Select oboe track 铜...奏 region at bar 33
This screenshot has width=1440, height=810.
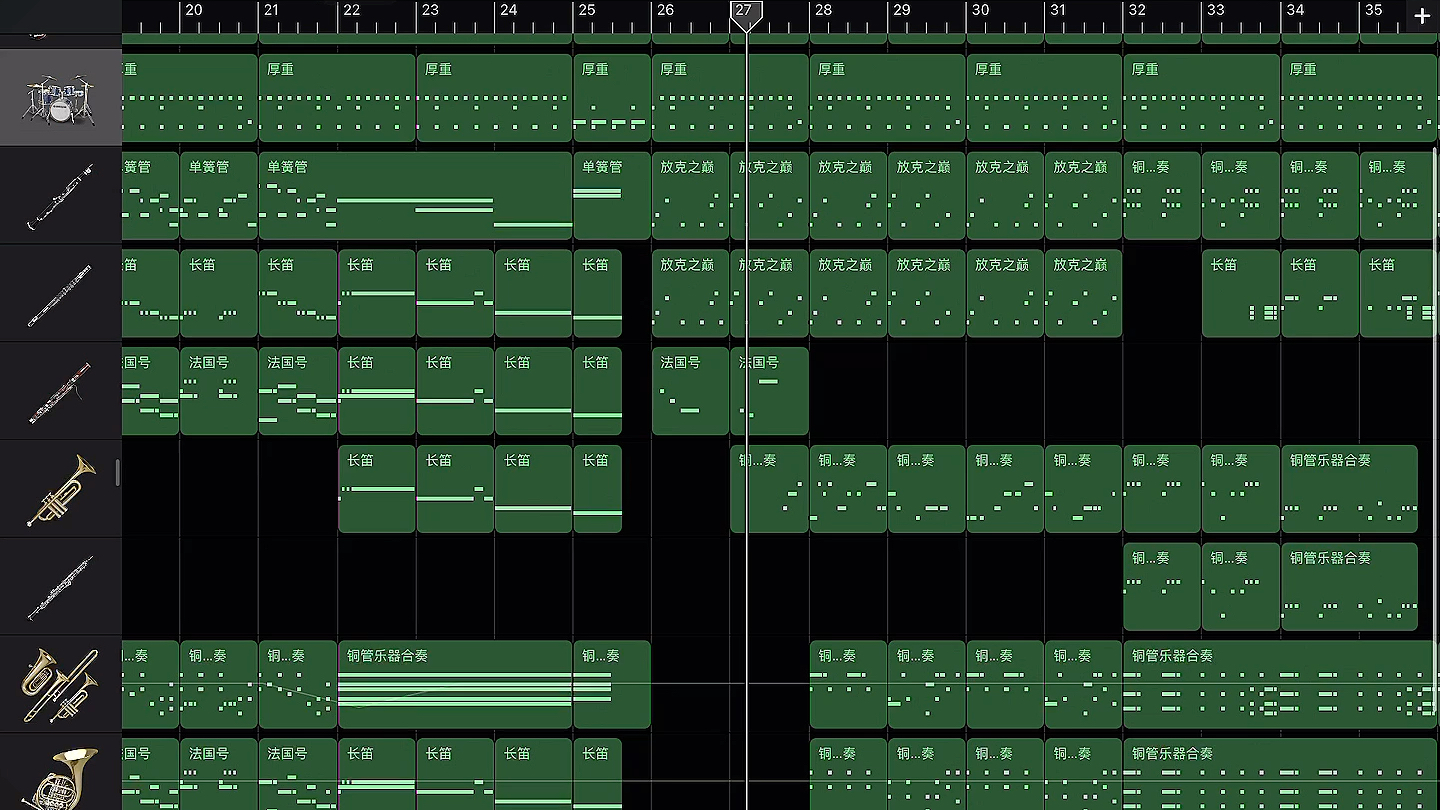pyautogui.click(x=1240, y=587)
